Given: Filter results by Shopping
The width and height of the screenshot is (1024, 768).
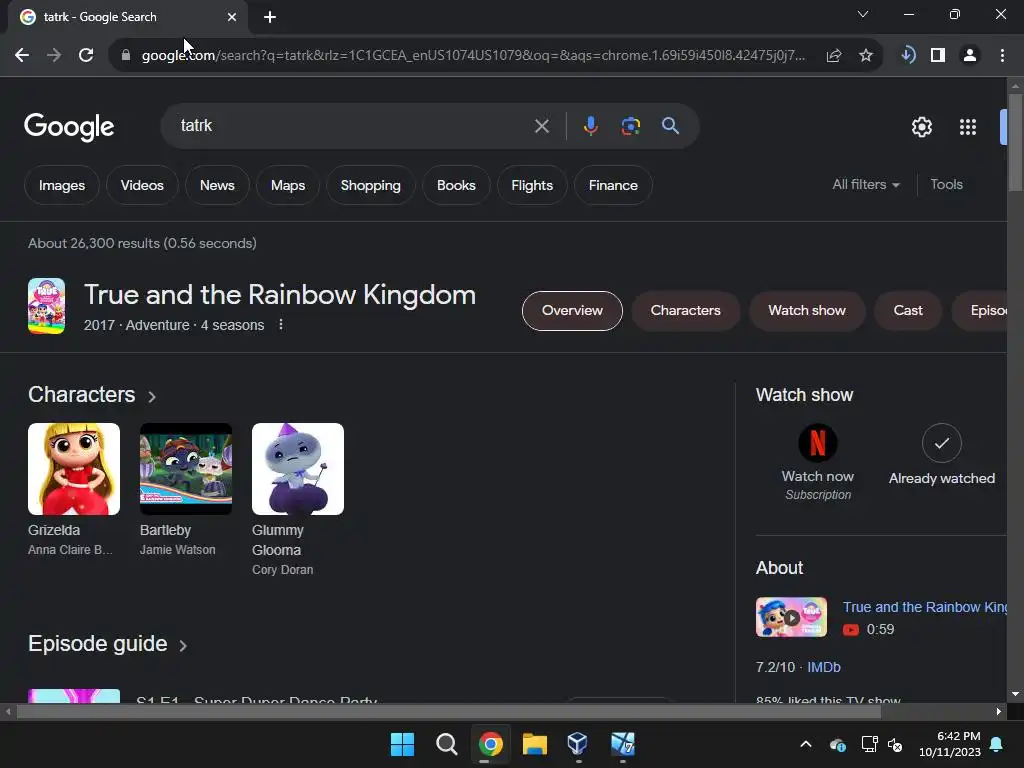Looking at the screenshot, I should (x=370, y=185).
